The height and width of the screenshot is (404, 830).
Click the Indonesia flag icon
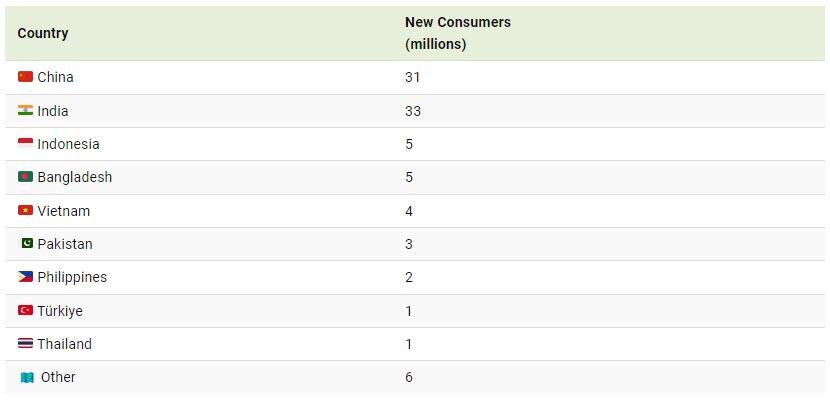click(25, 144)
